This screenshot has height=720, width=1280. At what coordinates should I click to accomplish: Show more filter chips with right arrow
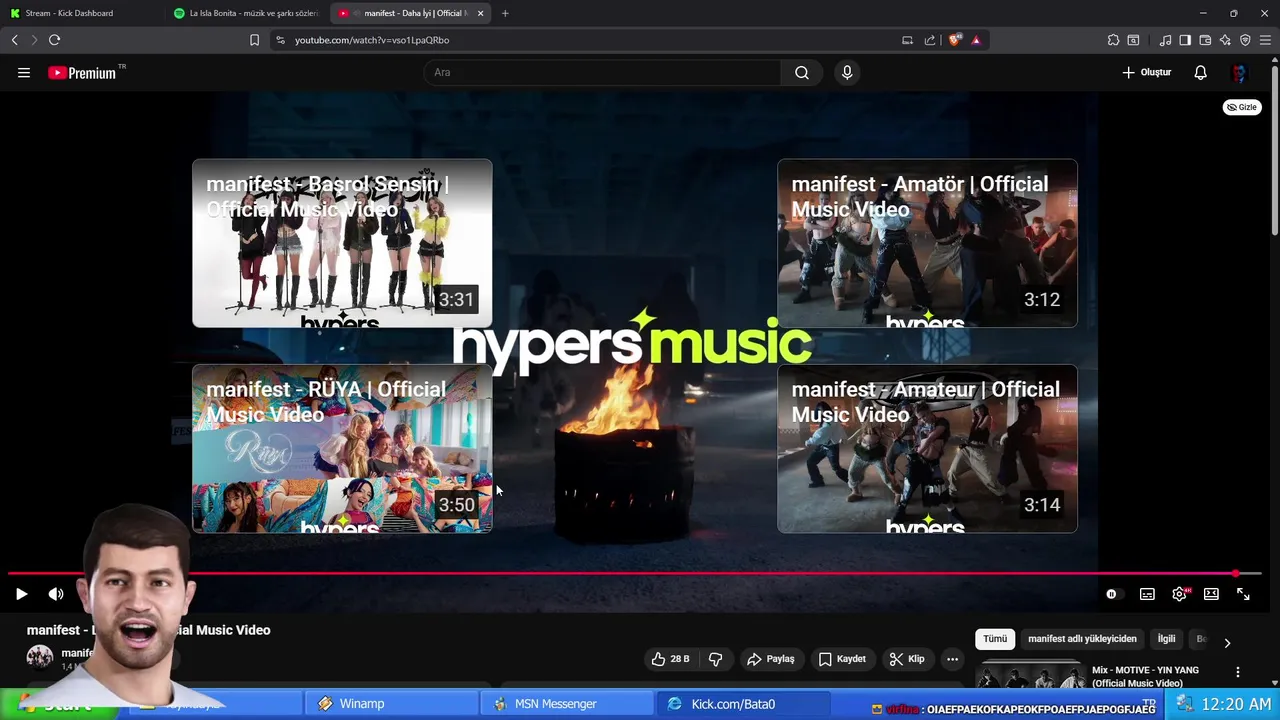(1227, 643)
